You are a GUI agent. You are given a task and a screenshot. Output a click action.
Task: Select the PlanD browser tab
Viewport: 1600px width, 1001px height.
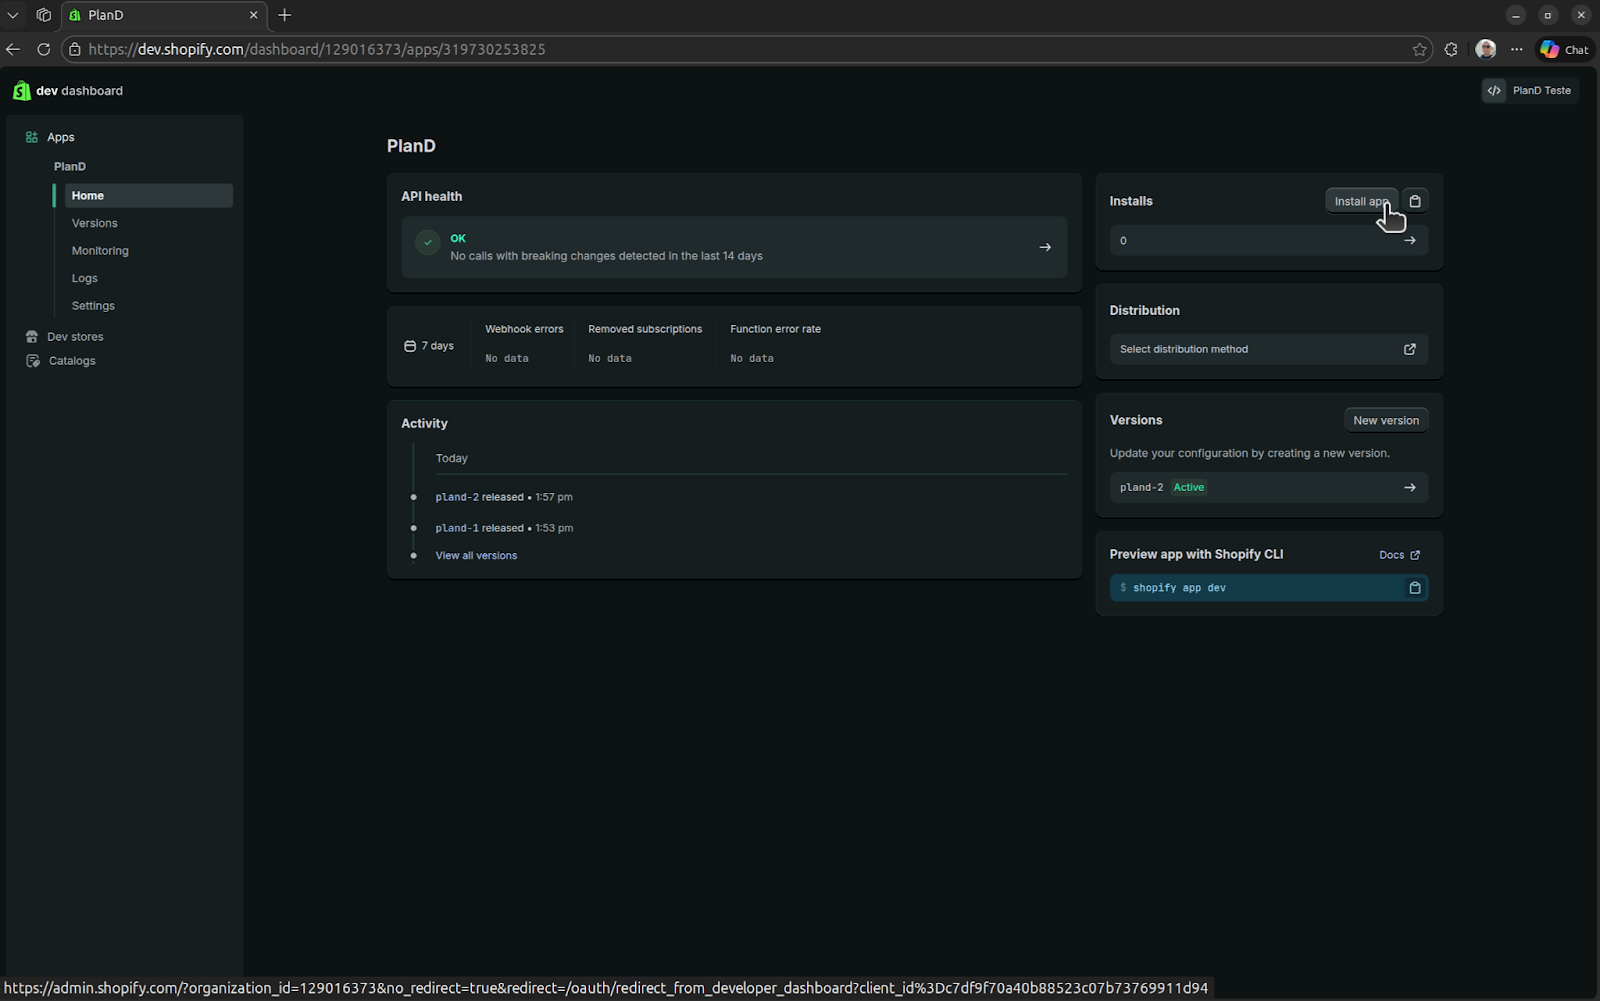pyautogui.click(x=164, y=15)
